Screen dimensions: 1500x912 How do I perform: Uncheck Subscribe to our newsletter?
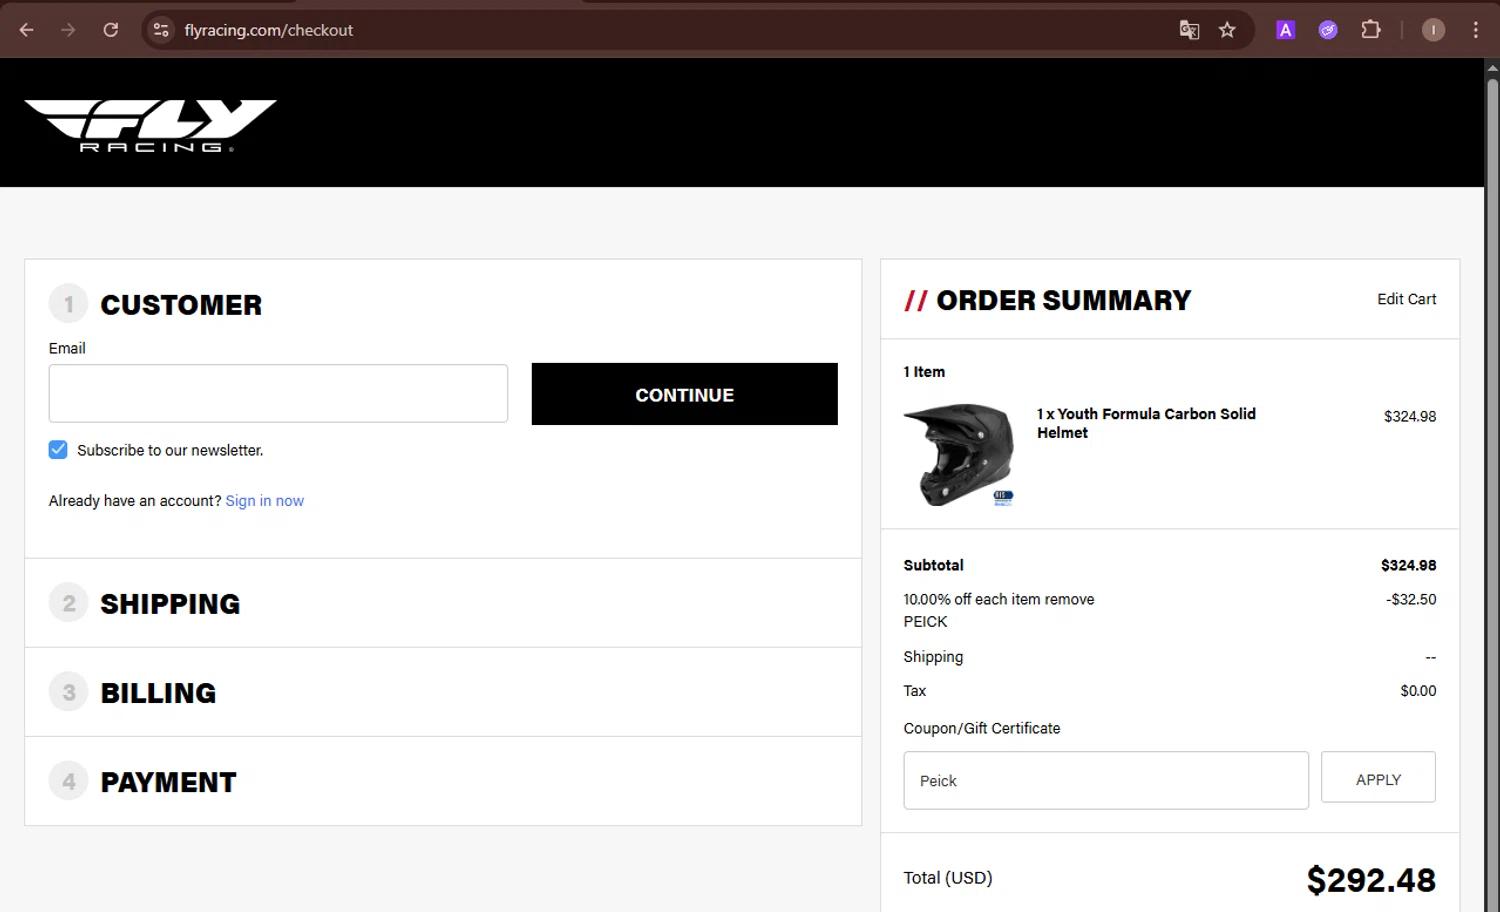pyautogui.click(x=58, y=450)
